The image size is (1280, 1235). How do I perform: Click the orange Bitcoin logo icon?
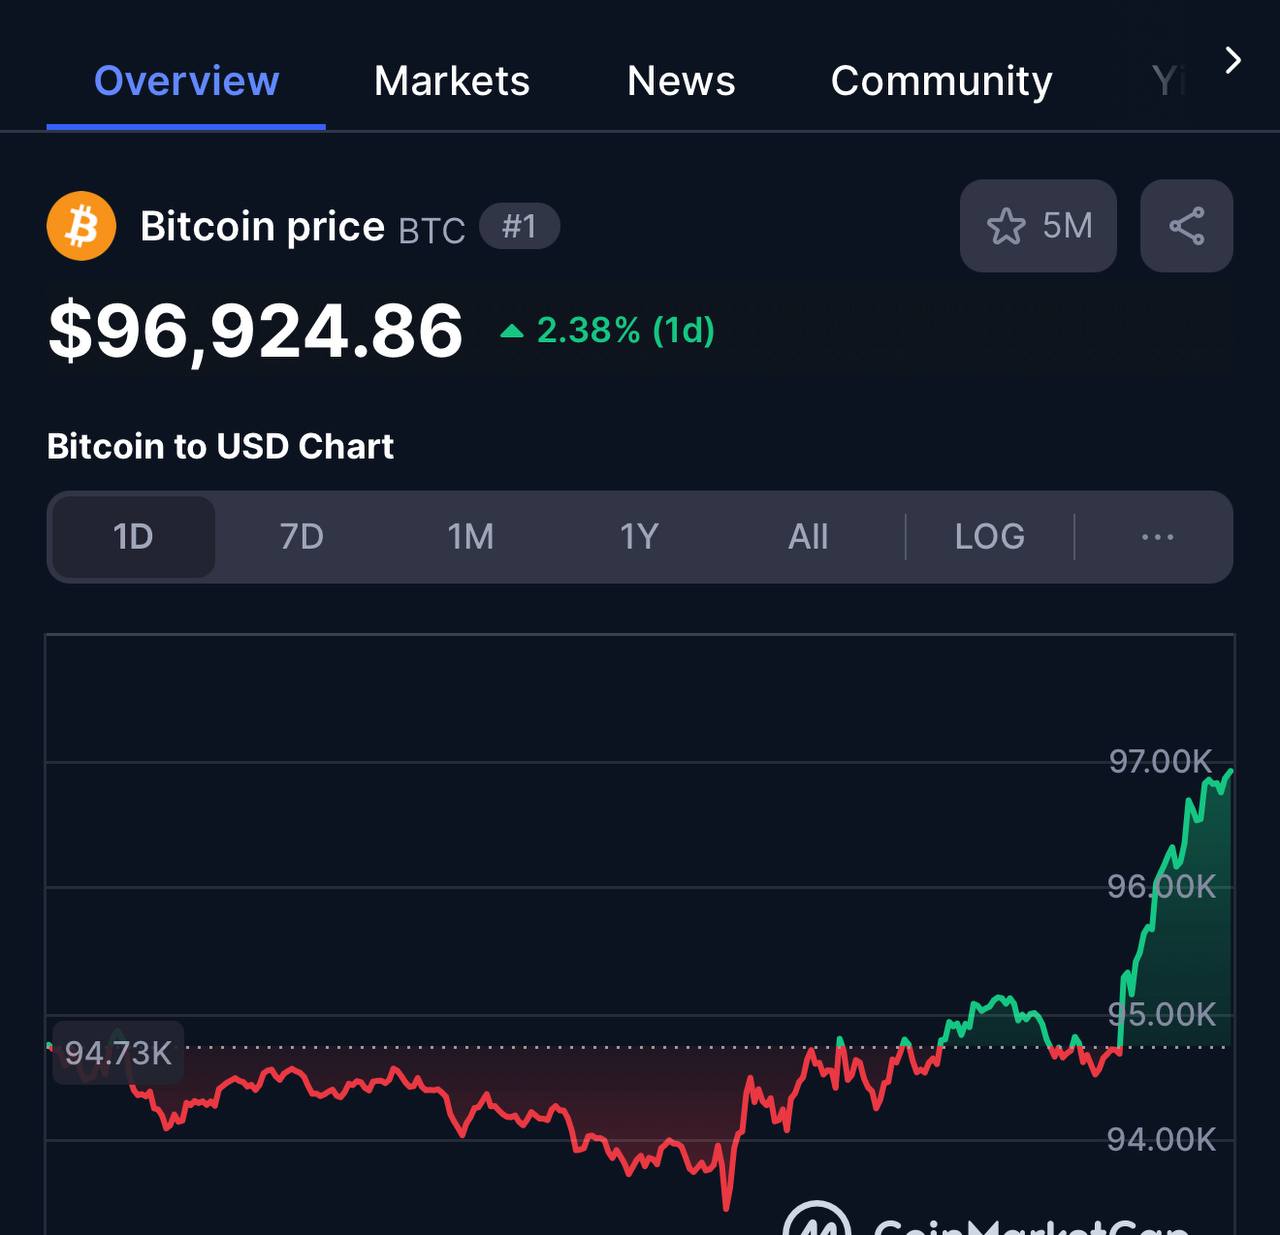click(81, 226)
